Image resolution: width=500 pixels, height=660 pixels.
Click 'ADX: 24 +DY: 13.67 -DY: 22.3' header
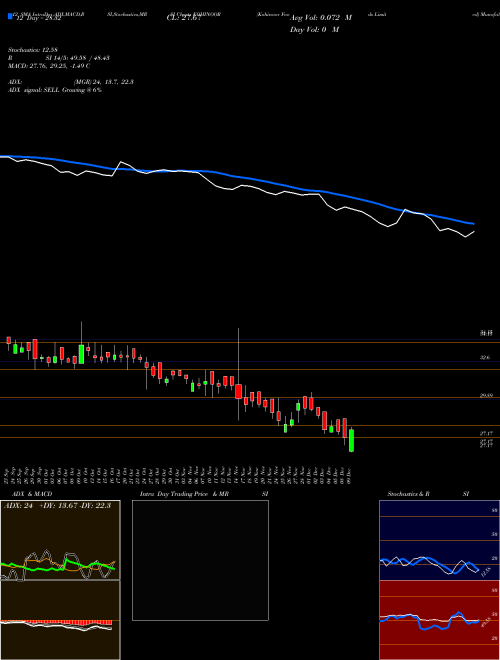click(x=57, y=506)
